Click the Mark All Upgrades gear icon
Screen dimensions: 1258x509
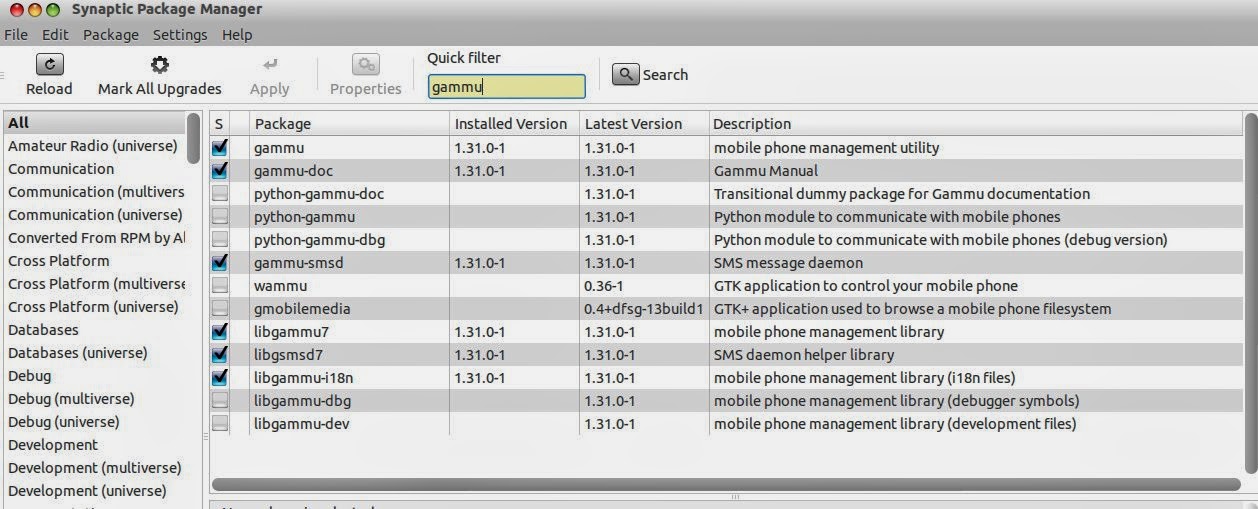160,64
